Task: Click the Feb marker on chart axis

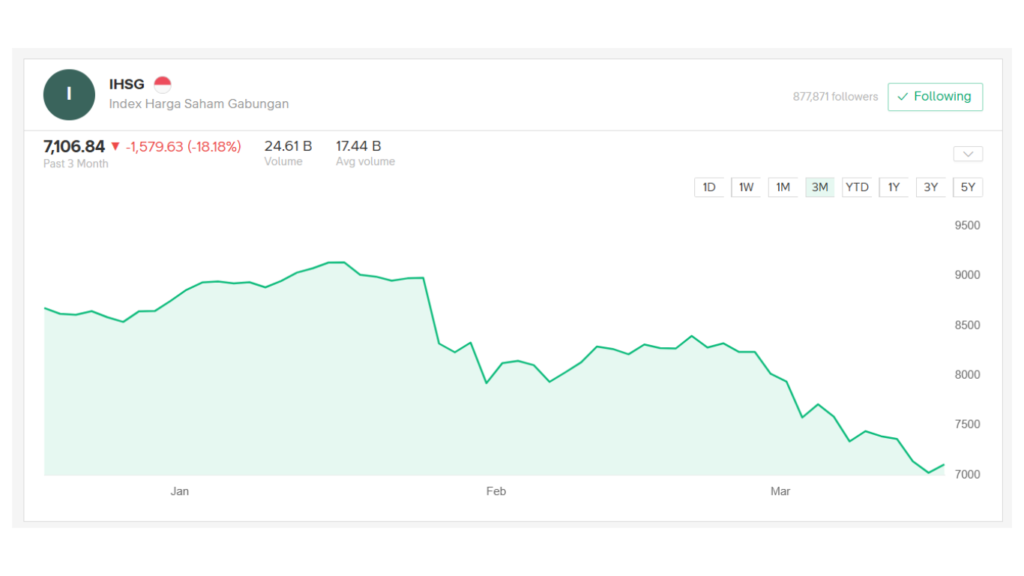Action: pyautogui.click(x=496, y=491)
